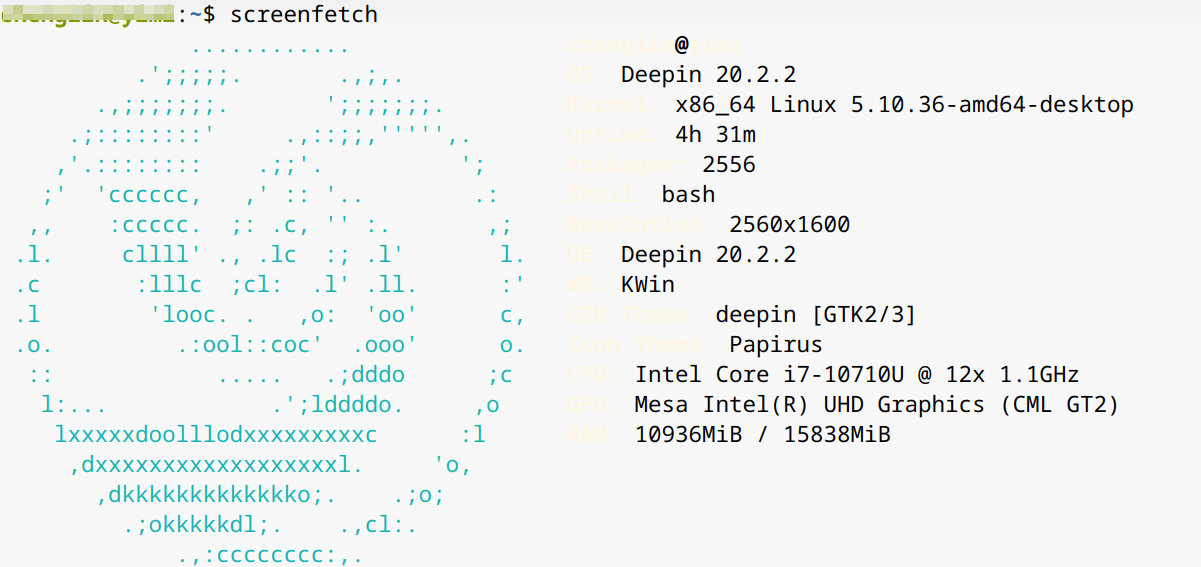Click the @ symbol in user header
The height and width of the screenshot is (567, 1201).
681,44
